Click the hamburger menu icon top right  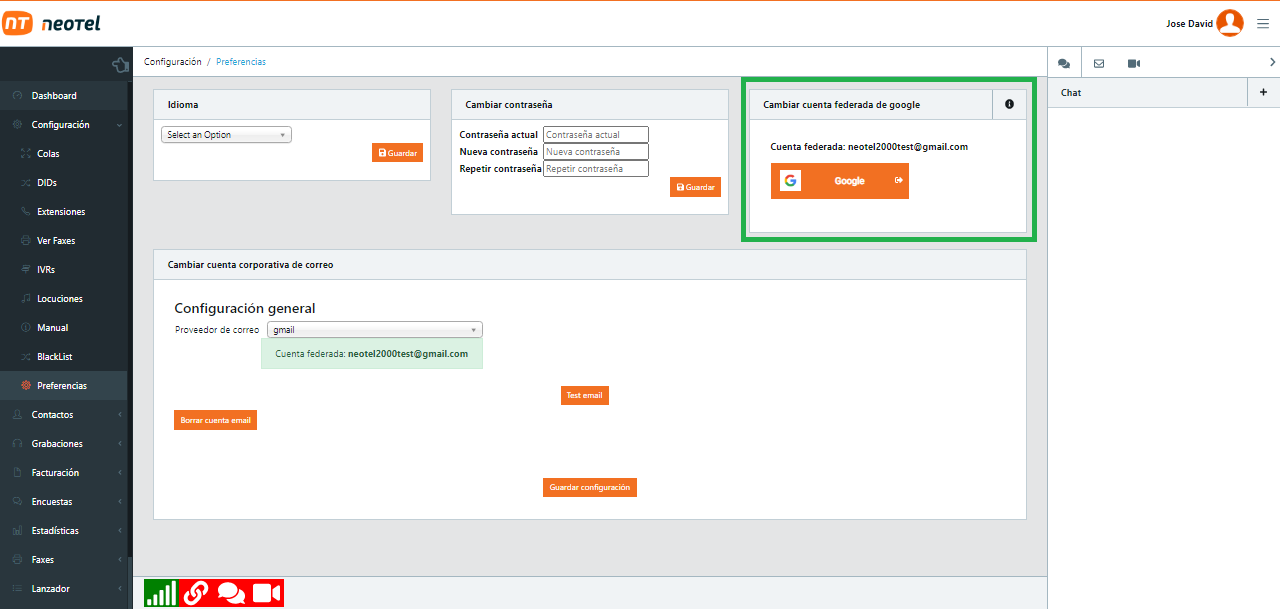[x=1263, y=24]
